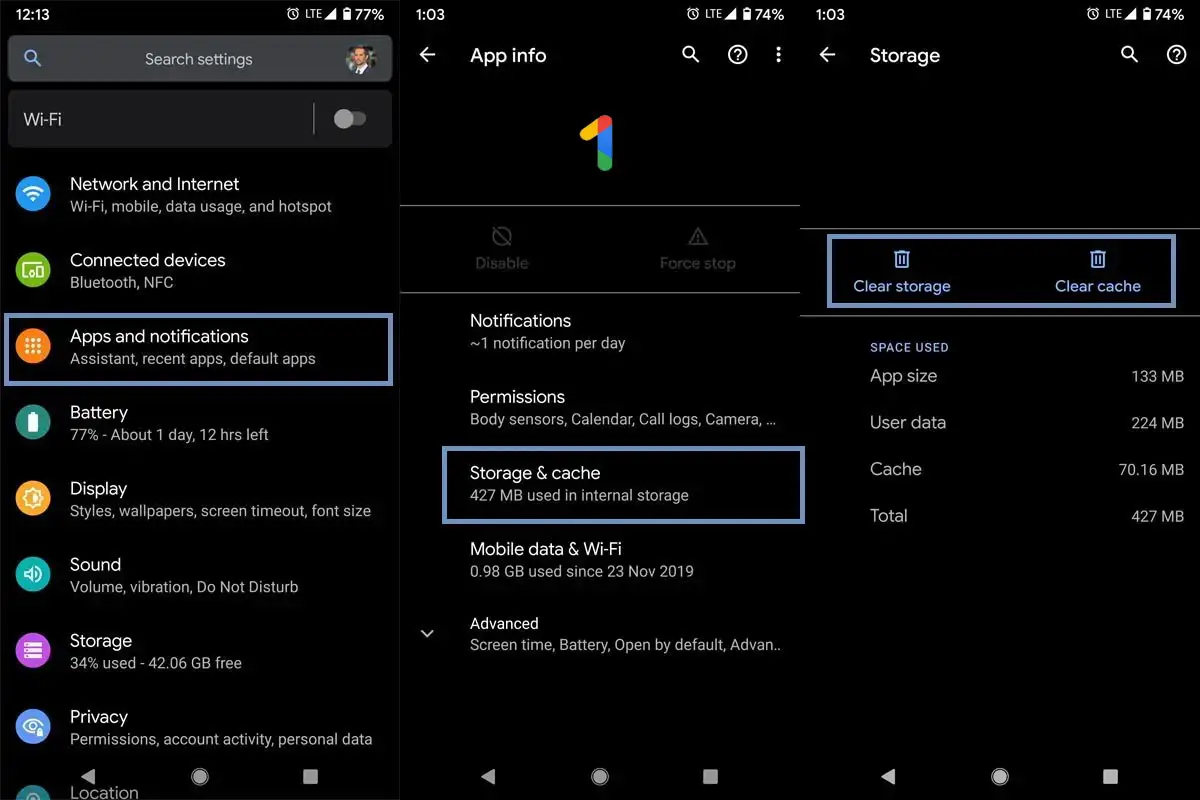Image resolution: width=1200 pixels, height=800 pixels.
Task: Tap the Battery settings icon
Action: 33,422
